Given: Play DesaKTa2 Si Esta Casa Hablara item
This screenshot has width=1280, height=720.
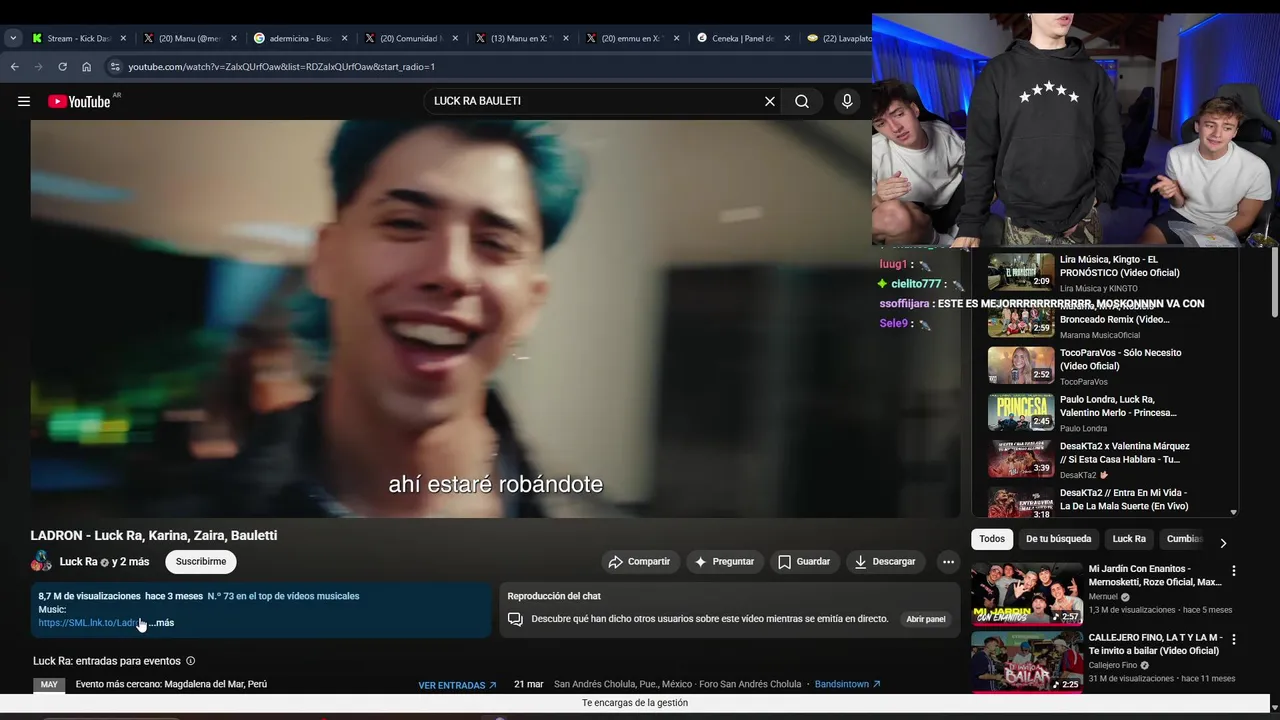Looking at the screenshot, I should [1105, 460].
